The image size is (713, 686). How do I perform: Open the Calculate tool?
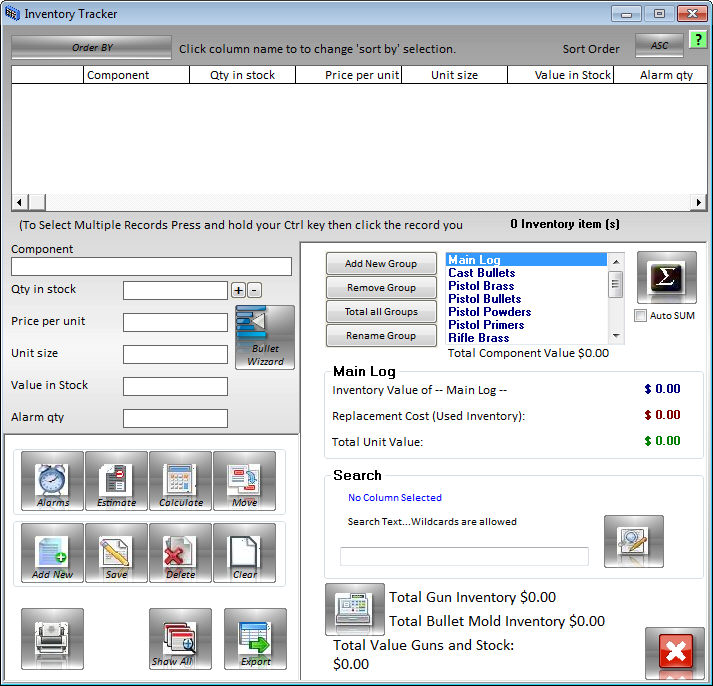181,481
